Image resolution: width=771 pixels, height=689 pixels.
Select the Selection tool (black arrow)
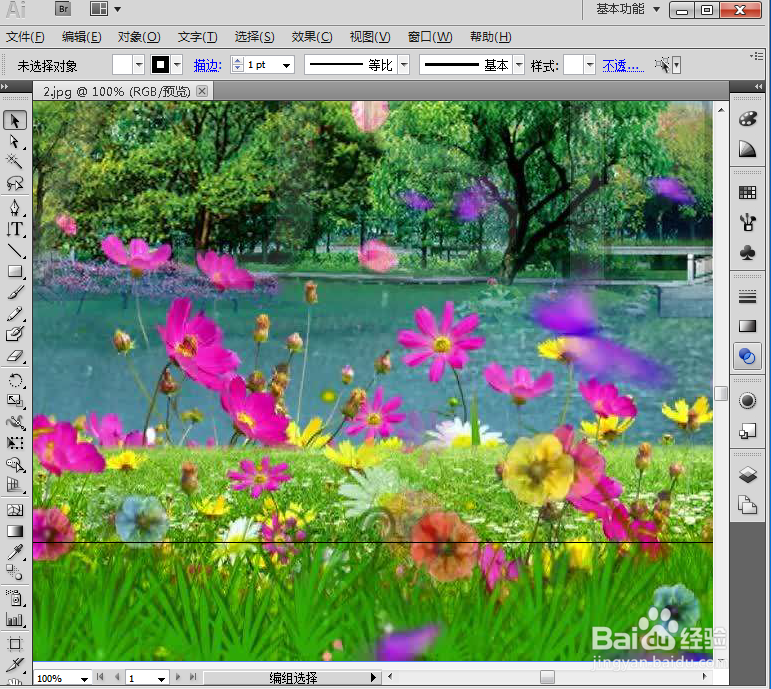pos(15,120)
